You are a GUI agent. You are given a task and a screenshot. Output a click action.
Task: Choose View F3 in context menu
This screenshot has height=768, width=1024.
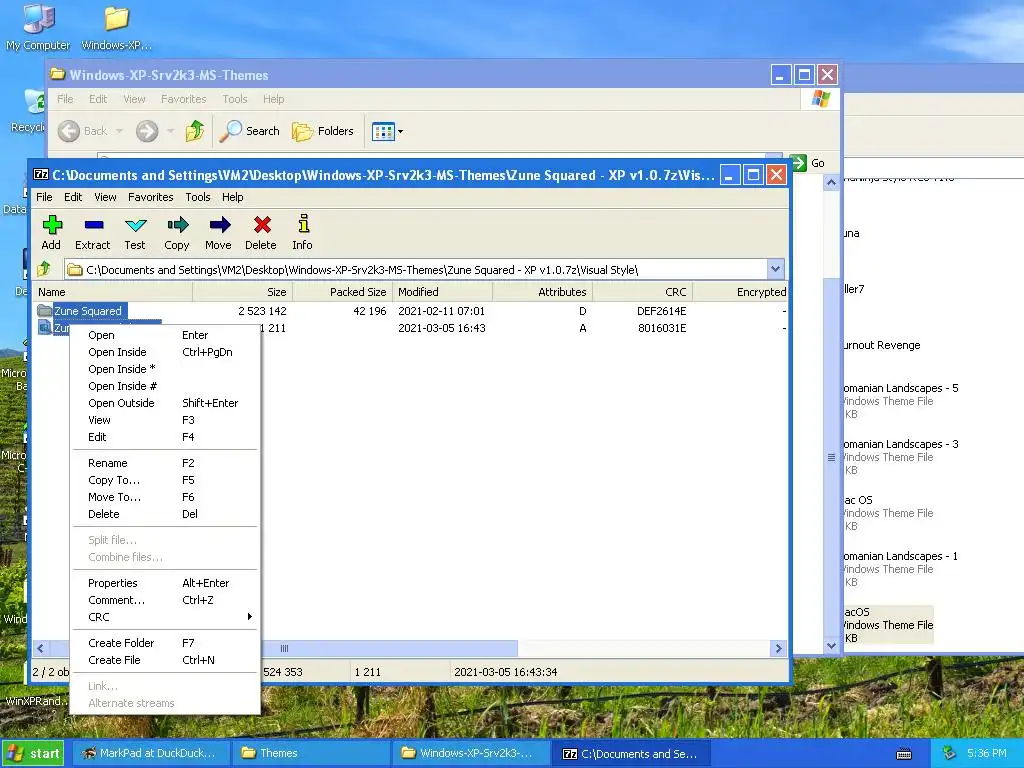pos(165,420)
